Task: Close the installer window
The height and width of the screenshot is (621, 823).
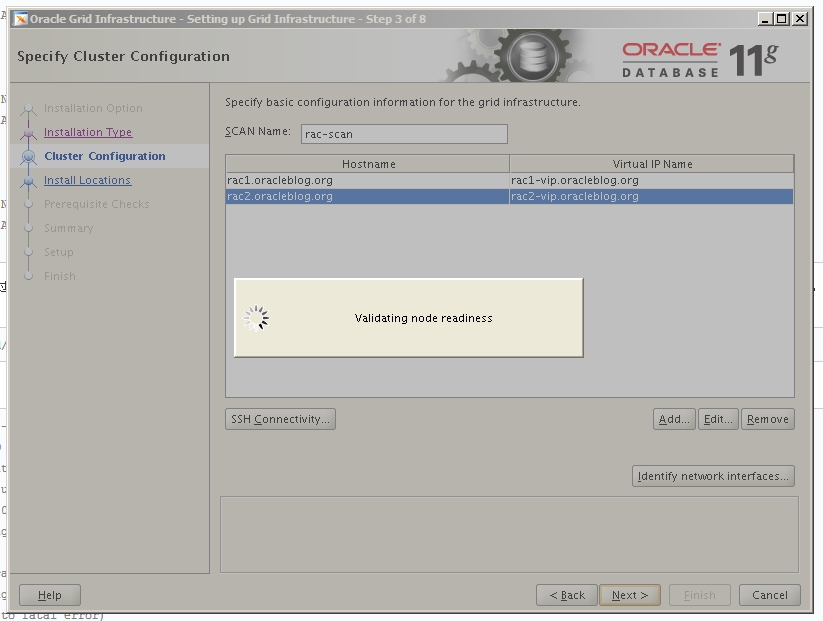Action: pos(800,19)
